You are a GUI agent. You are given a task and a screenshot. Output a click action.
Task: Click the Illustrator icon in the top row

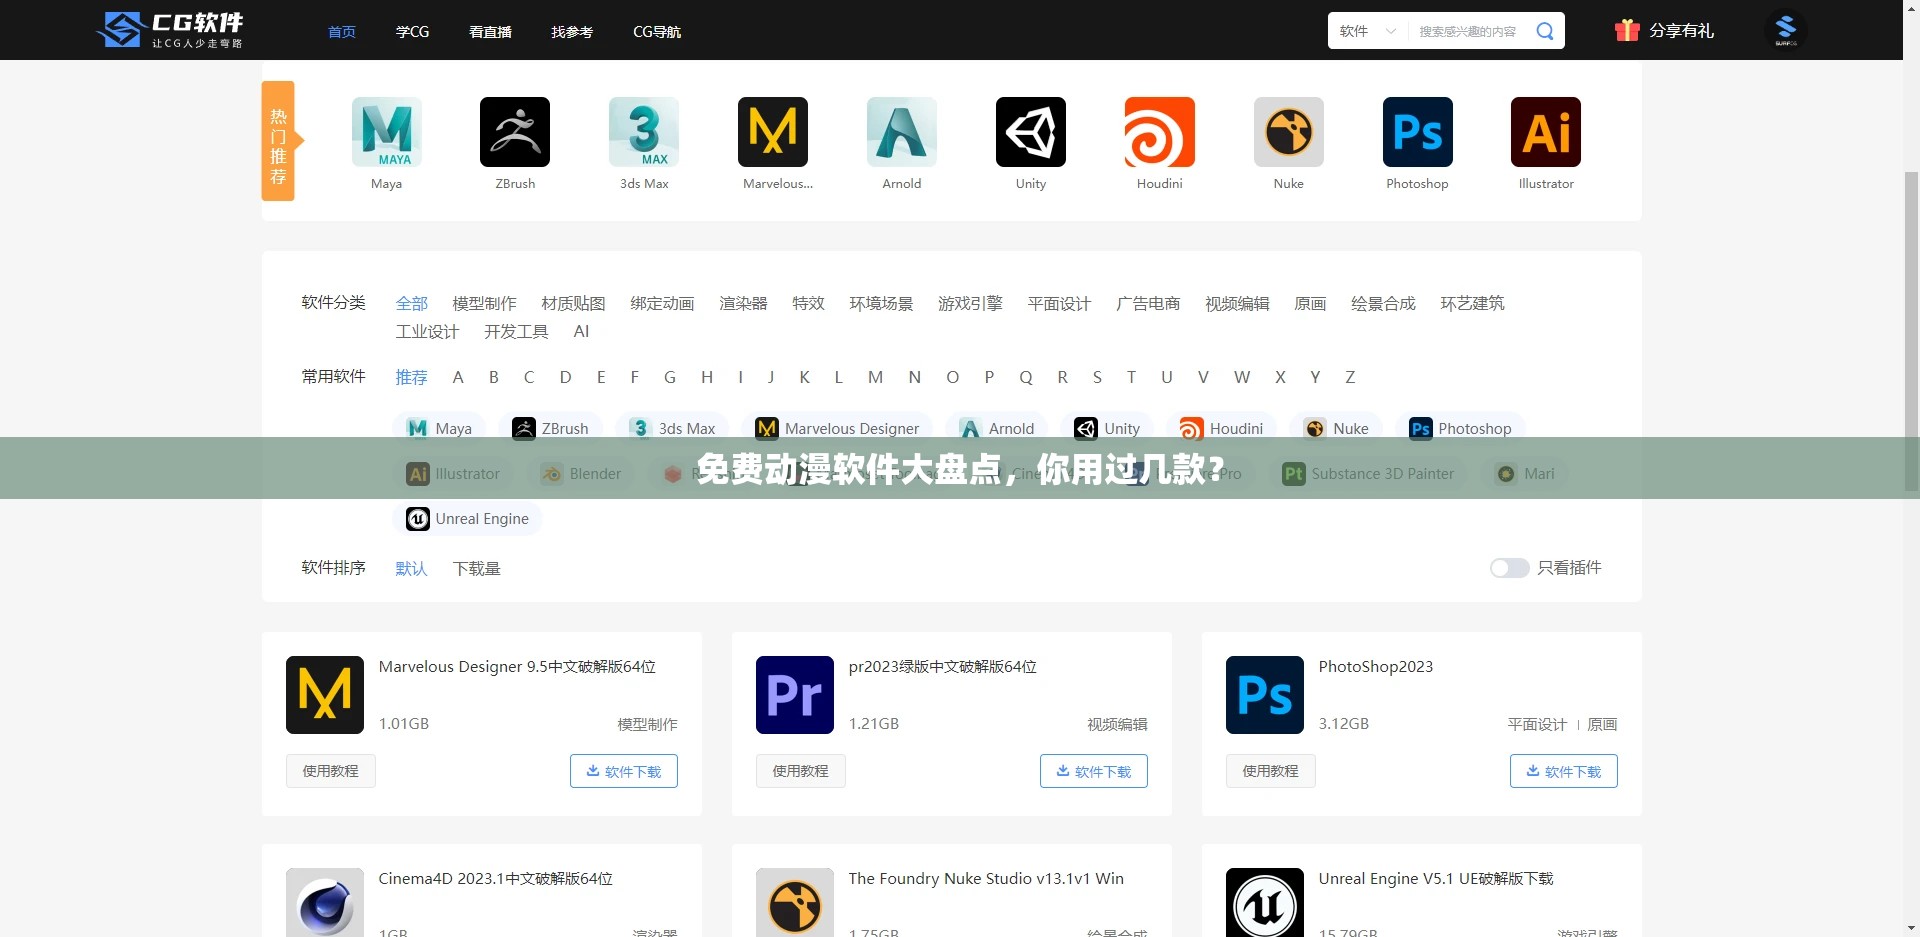click(x=1545, y=132)
